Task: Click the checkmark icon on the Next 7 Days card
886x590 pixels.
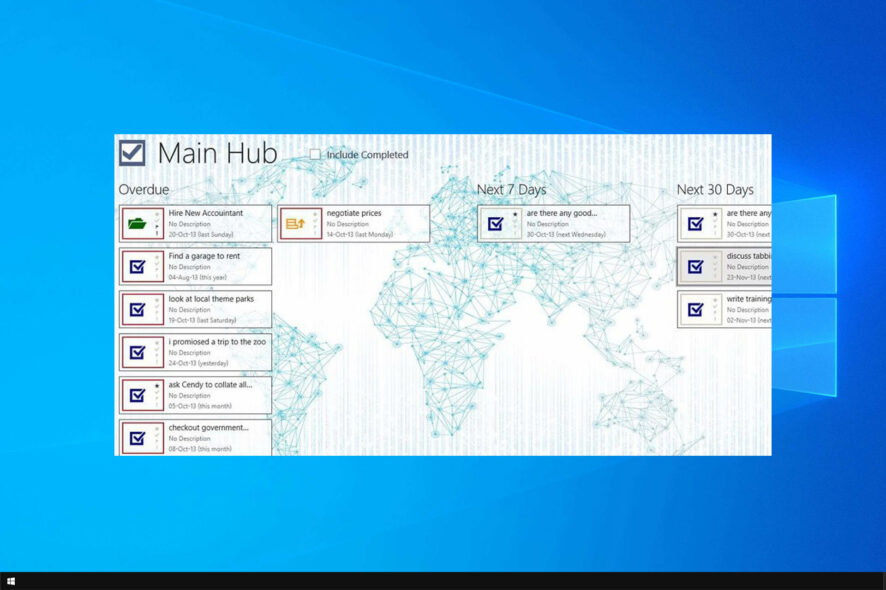Action: click(496, 224)
